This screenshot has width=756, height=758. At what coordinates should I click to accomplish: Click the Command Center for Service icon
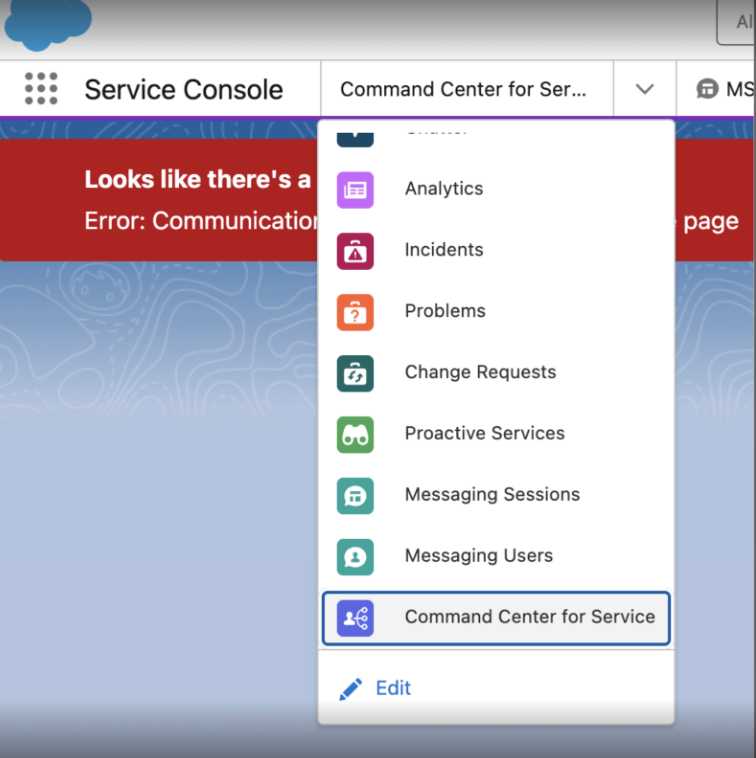pos(355,618)
